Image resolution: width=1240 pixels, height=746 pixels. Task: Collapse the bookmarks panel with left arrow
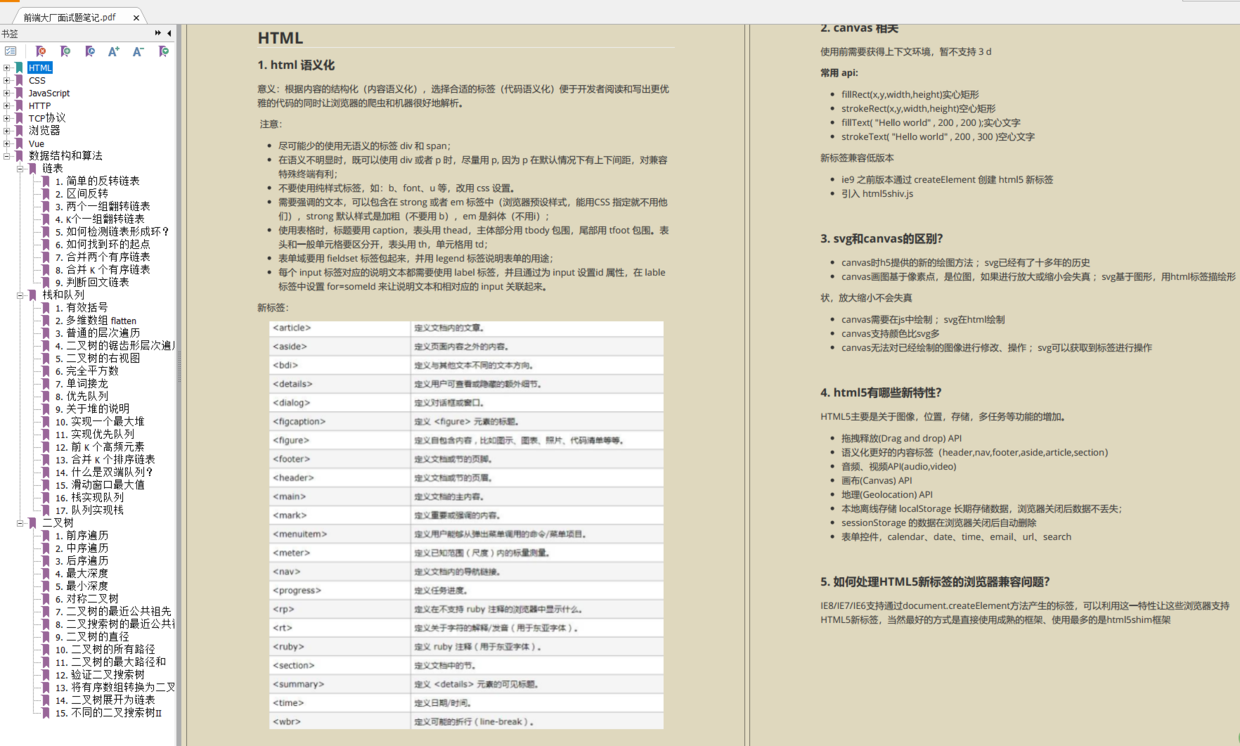coord(169,33)
